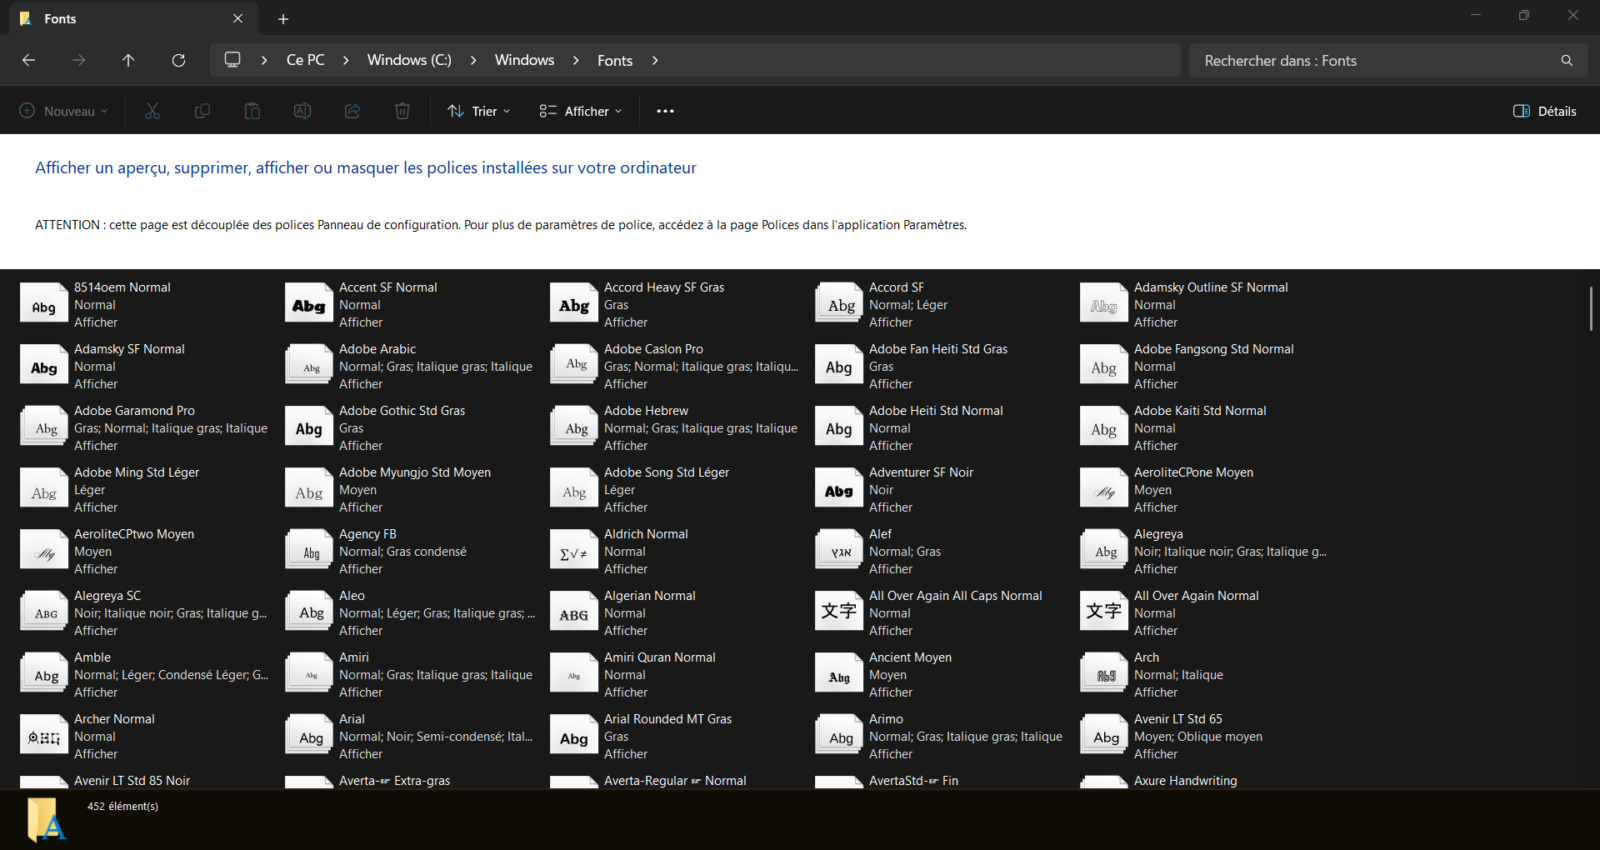Click Afficher under Avenir LT Std 65
This screenshot has height=850, width=1600.
1156,754
